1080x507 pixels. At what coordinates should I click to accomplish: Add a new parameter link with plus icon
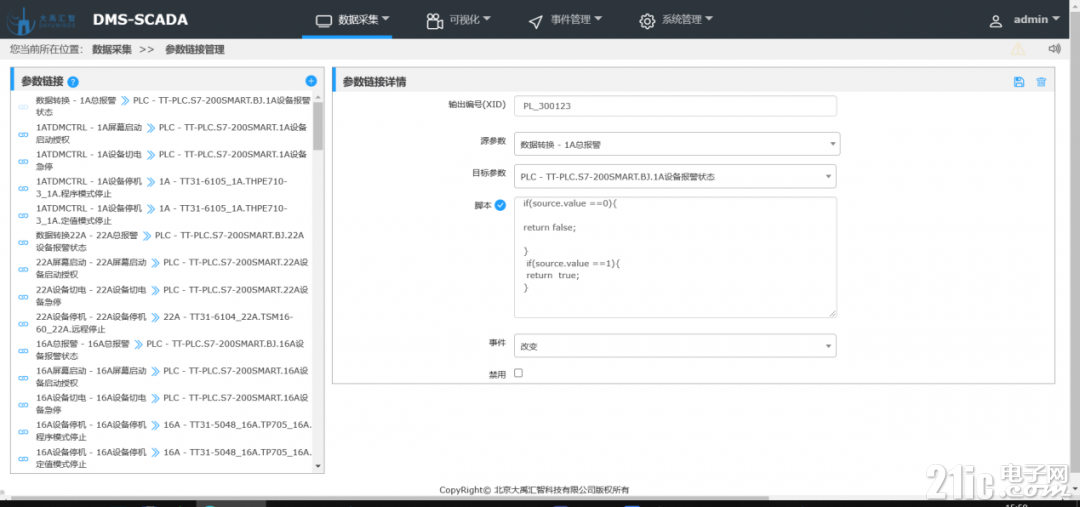311,81
